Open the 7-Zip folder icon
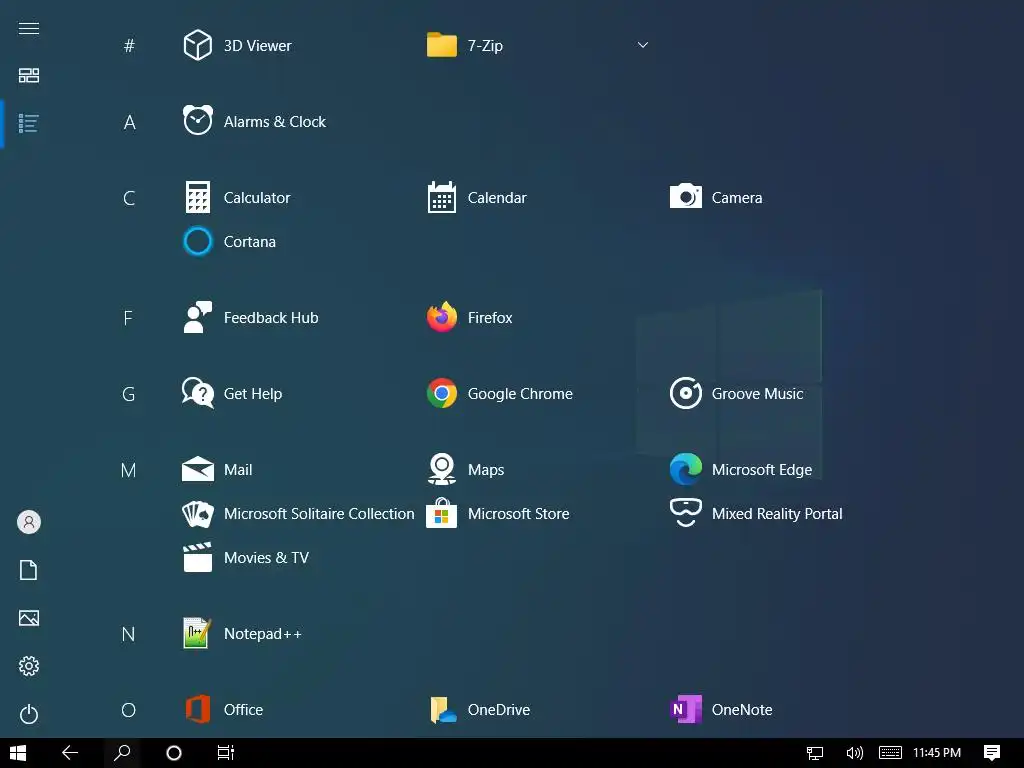This screenshot has width=1024, height=768. click(441, 45)
